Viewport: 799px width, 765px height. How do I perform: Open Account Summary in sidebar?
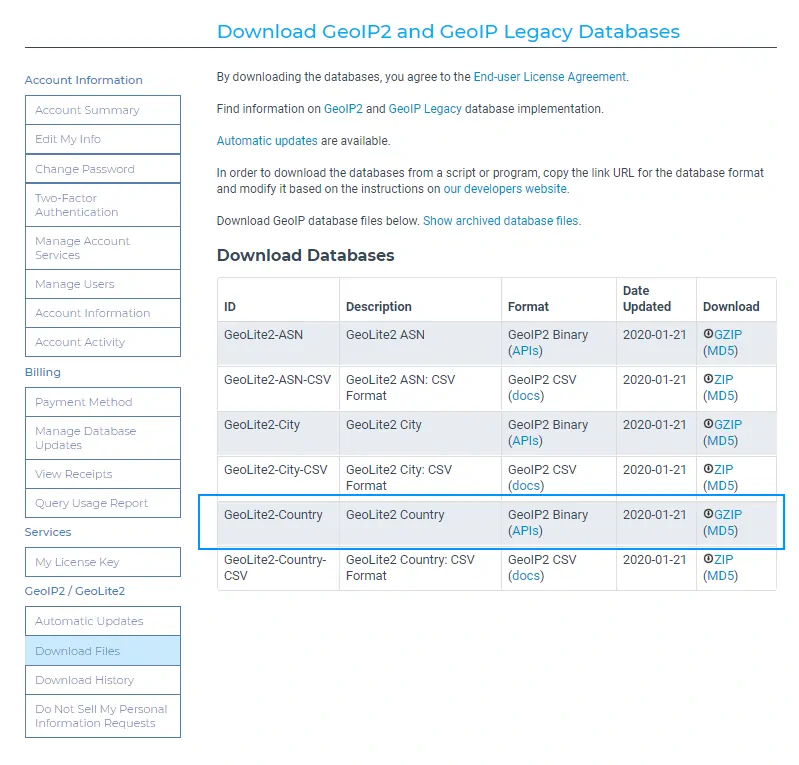pyautogui.click(x=103, y=110)
